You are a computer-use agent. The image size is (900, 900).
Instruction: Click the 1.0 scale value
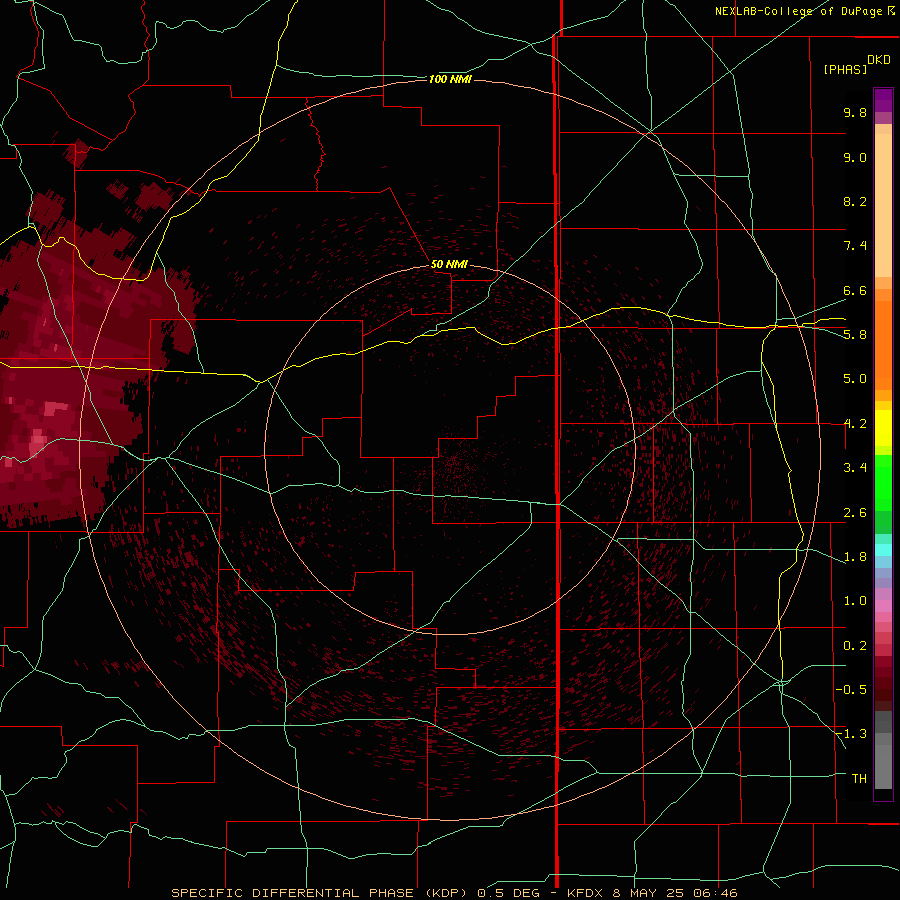click(x=855, y=601)
